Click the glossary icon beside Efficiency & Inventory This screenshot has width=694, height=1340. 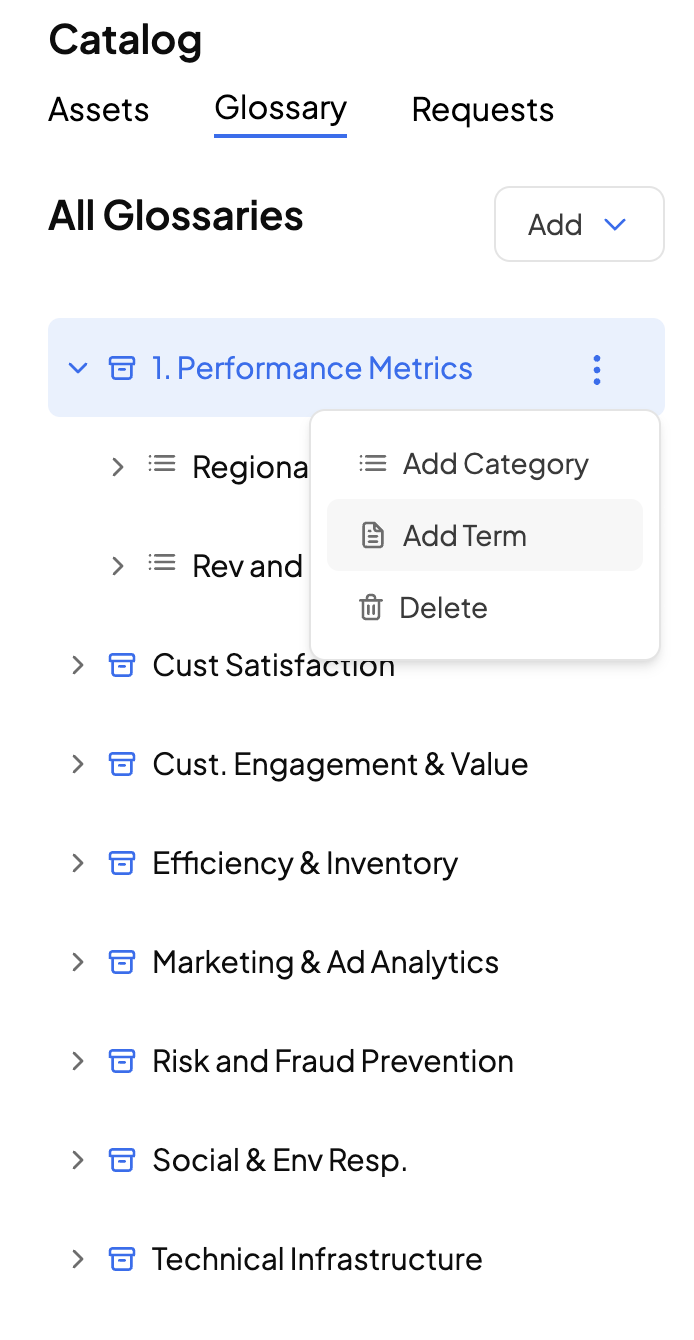click(x=121, y=863)
